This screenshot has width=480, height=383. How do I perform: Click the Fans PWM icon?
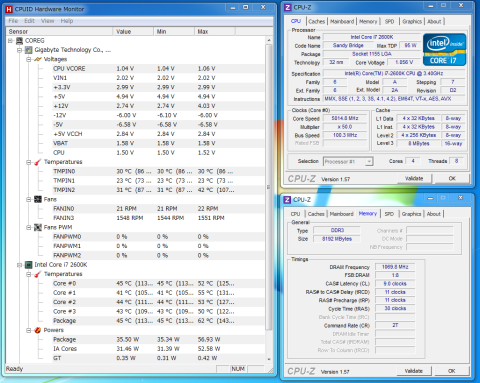tap(38, 227)
